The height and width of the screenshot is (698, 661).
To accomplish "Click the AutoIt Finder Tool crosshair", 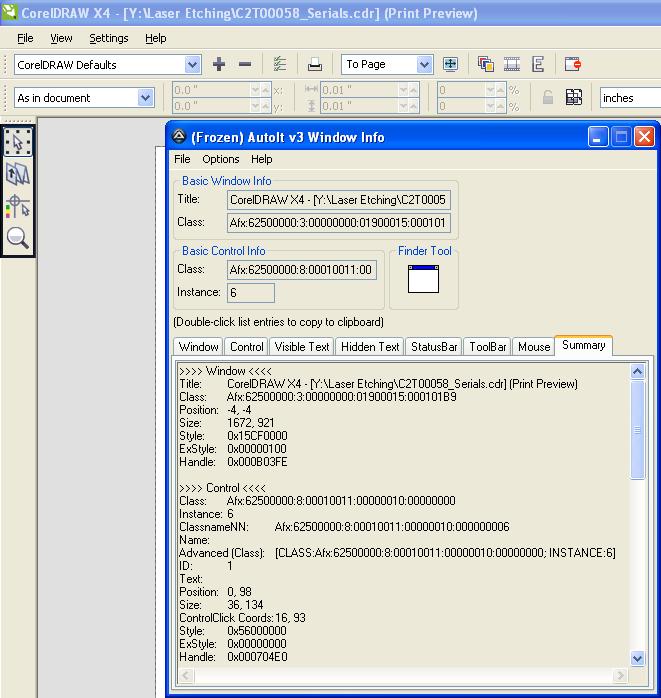I will pyautogui.click(x=424, y=279).
